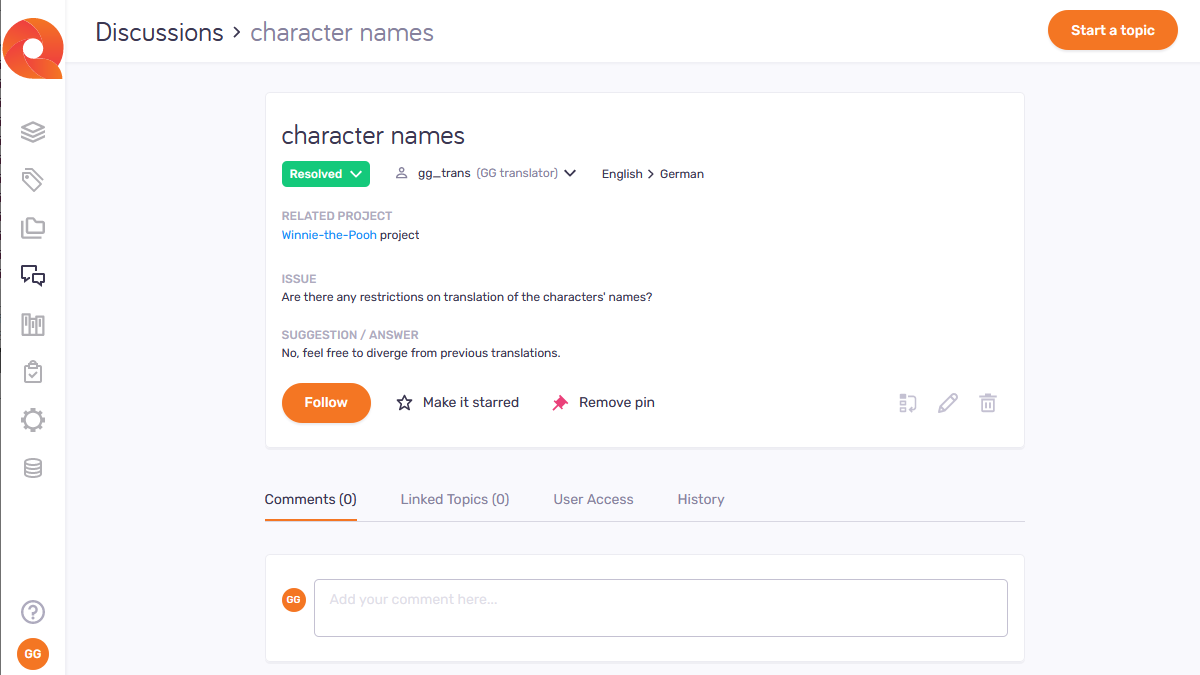Click the pencil edit topic icon

click(x=947, y=403)
